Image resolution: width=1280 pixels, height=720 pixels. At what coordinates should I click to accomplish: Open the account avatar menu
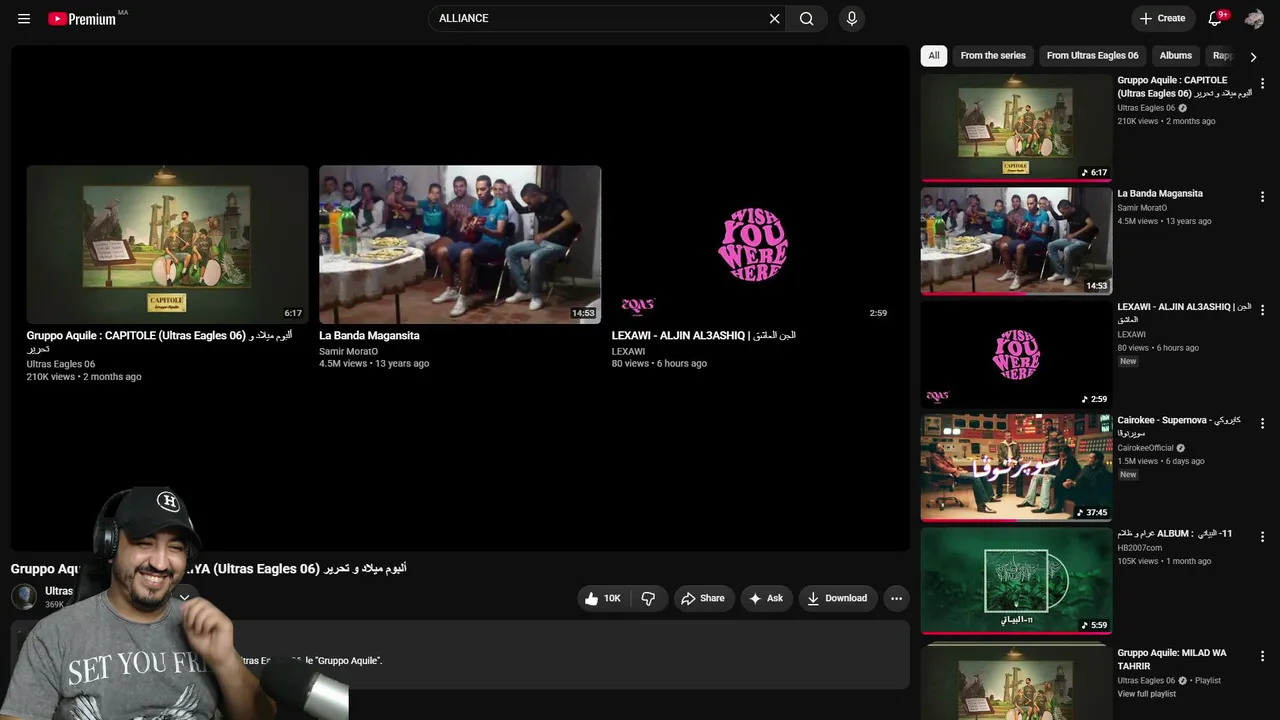[1254, 18]
